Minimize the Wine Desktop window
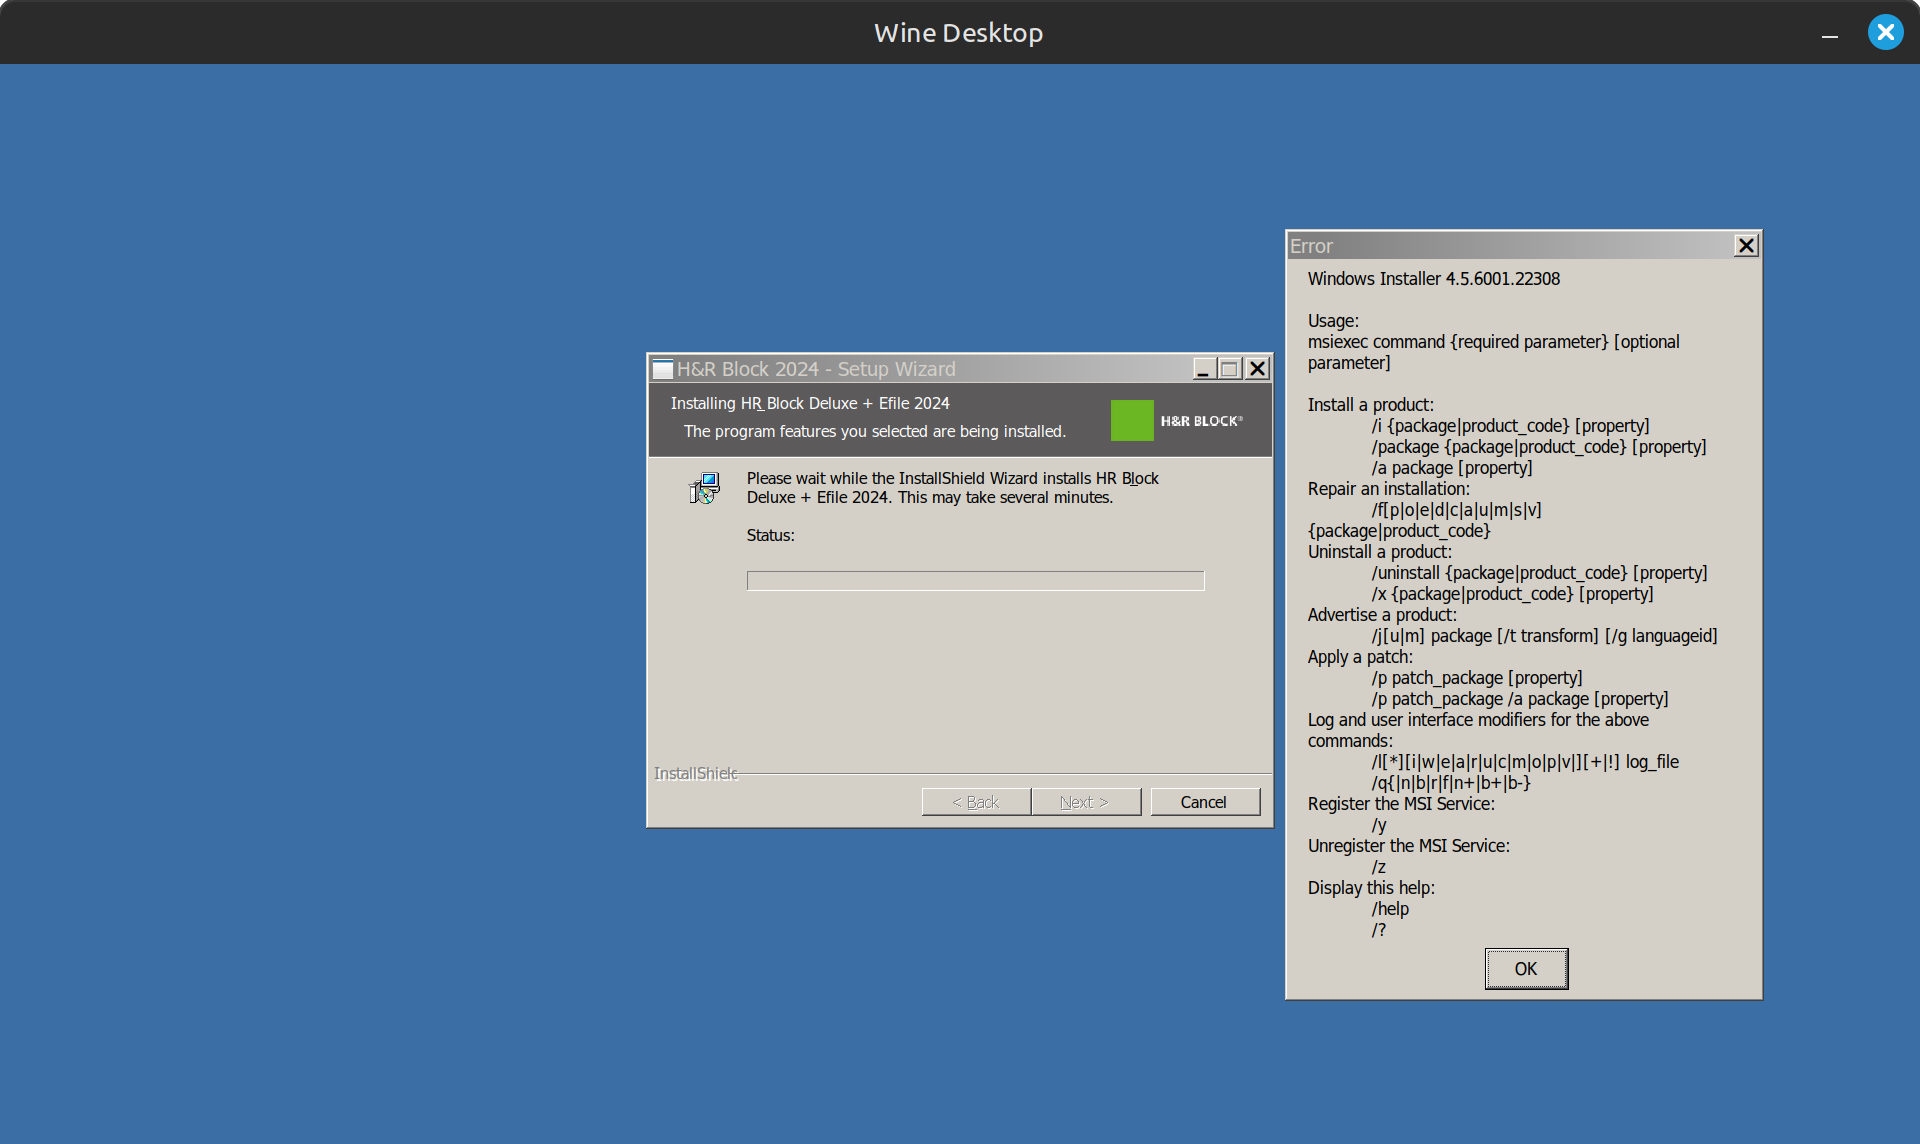1920x1144 pixels. point(1830,33)
